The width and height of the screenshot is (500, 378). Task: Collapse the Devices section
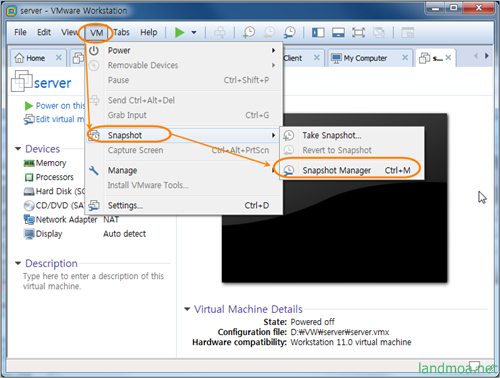pos(18,149)
